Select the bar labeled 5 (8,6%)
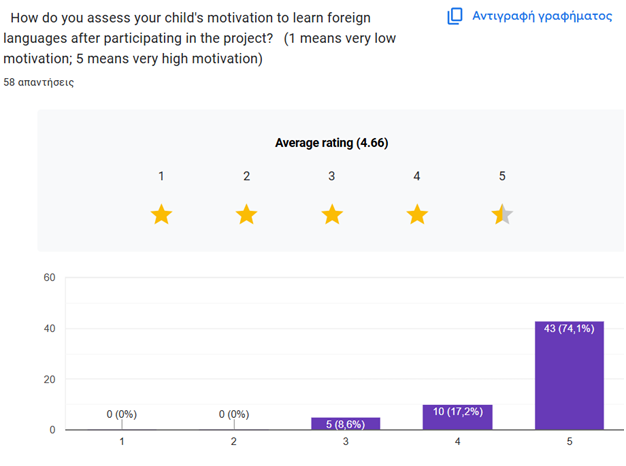The height and width of the screenshot is (466, 626). [x=346, y=424]
